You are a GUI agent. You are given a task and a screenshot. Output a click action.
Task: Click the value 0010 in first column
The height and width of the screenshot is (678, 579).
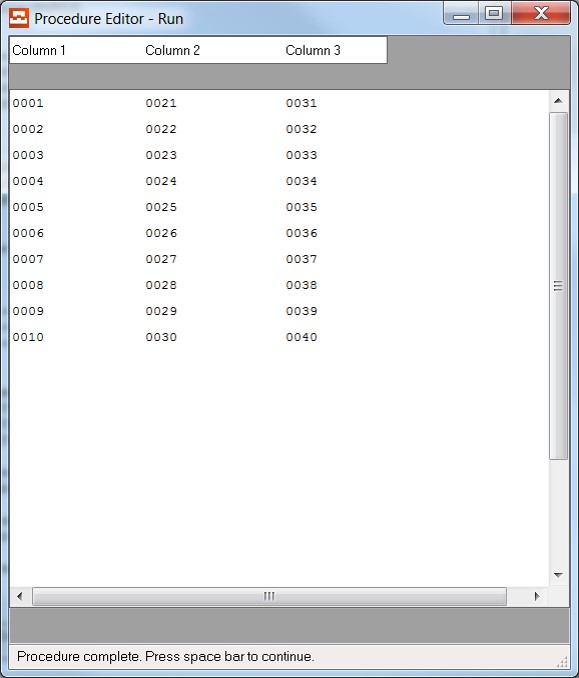click(x=28, y=337)
